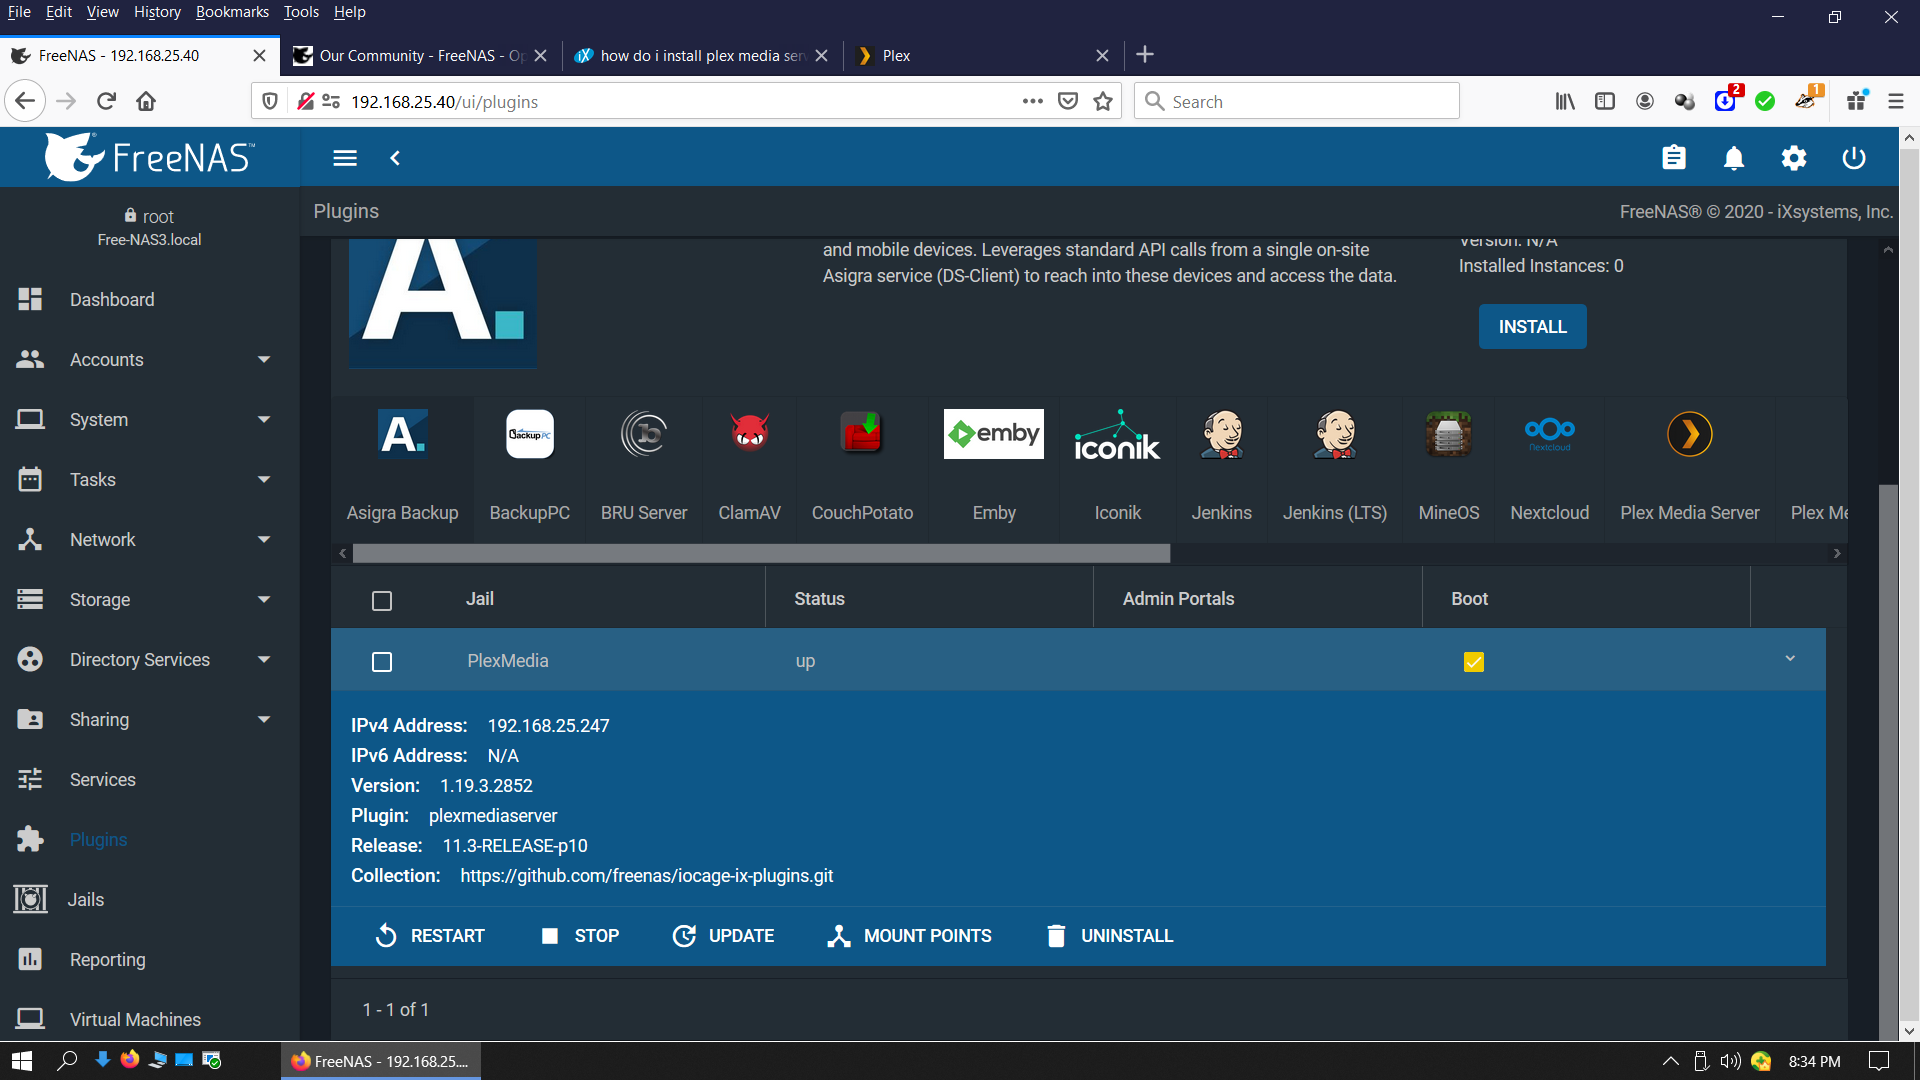Bookmark this page with the star
The image size is (1920, 1080).
[x=1103, y=101]
